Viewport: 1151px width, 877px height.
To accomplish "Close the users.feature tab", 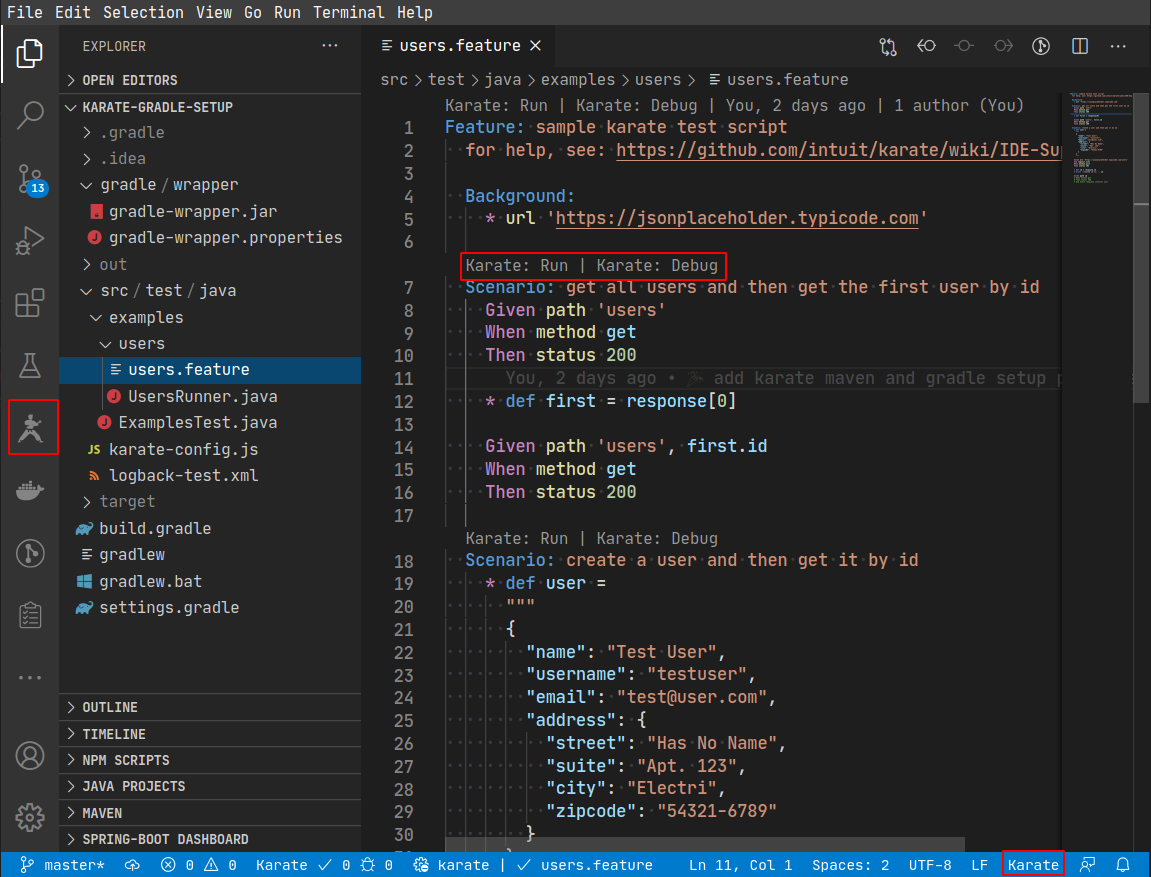I will click(x=535, y=46).
